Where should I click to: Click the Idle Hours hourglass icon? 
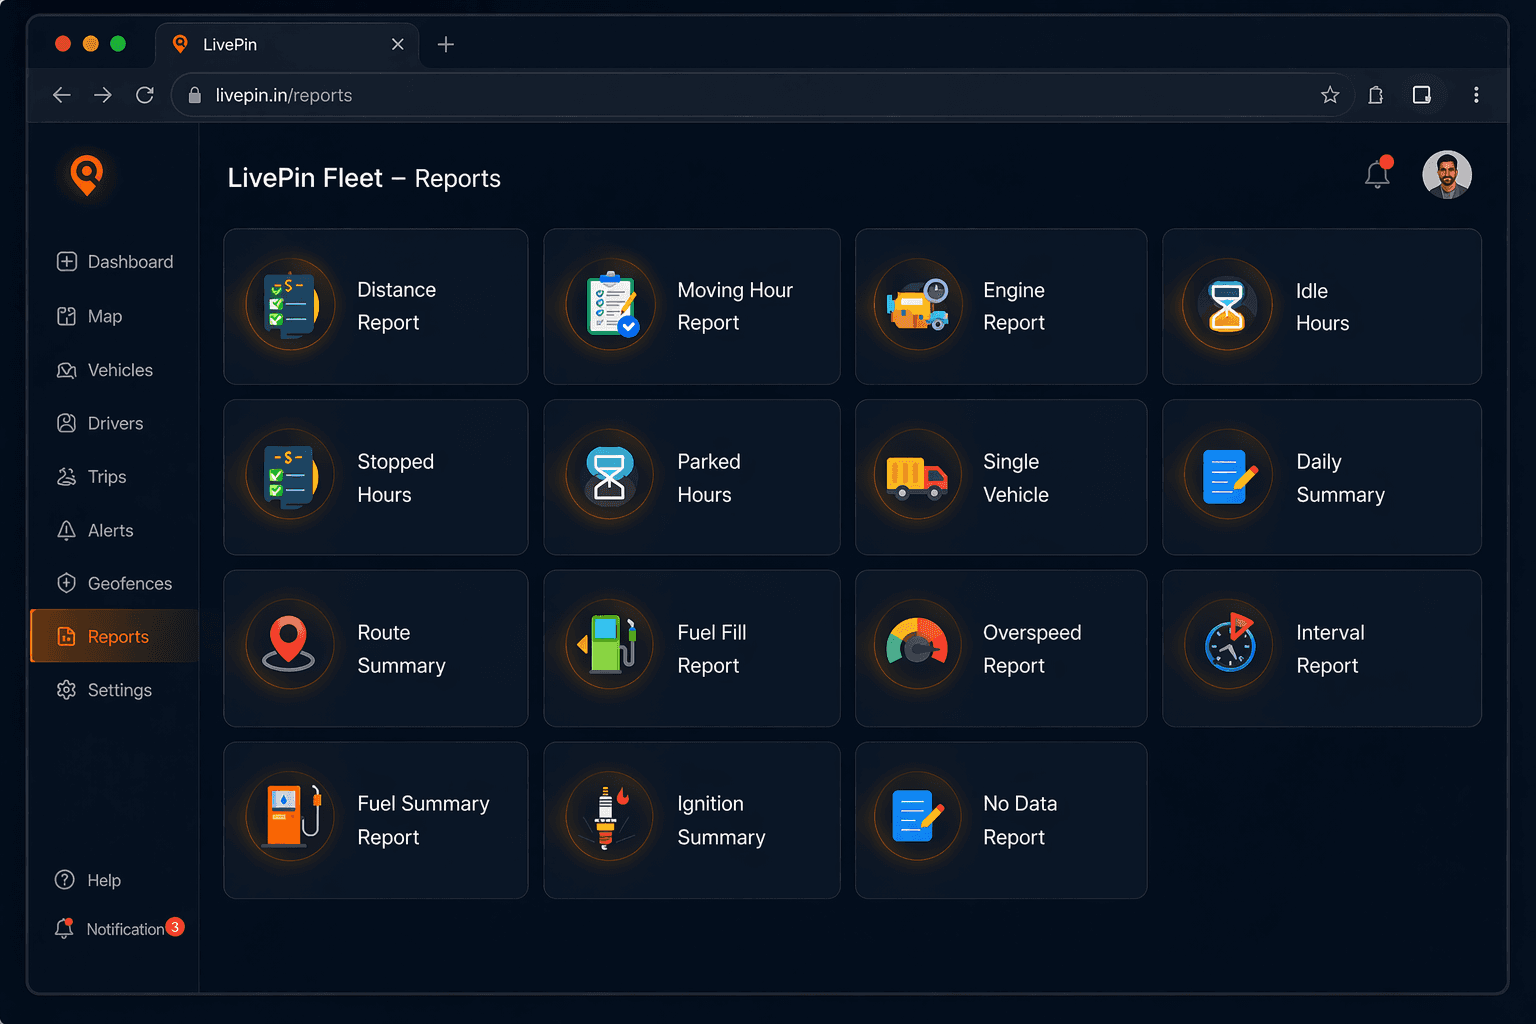click(x=1227, y=306)
